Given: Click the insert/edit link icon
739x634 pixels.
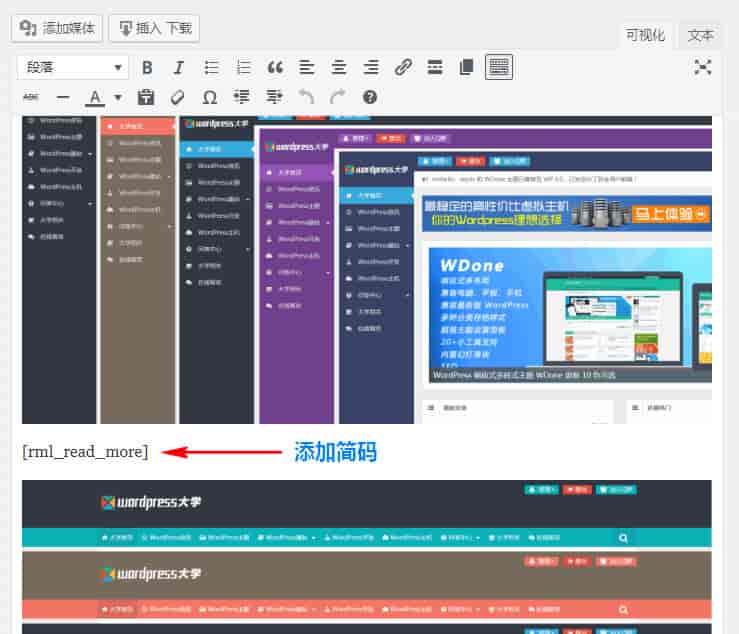Looking at the screenshot, I should tap(403, 68).
